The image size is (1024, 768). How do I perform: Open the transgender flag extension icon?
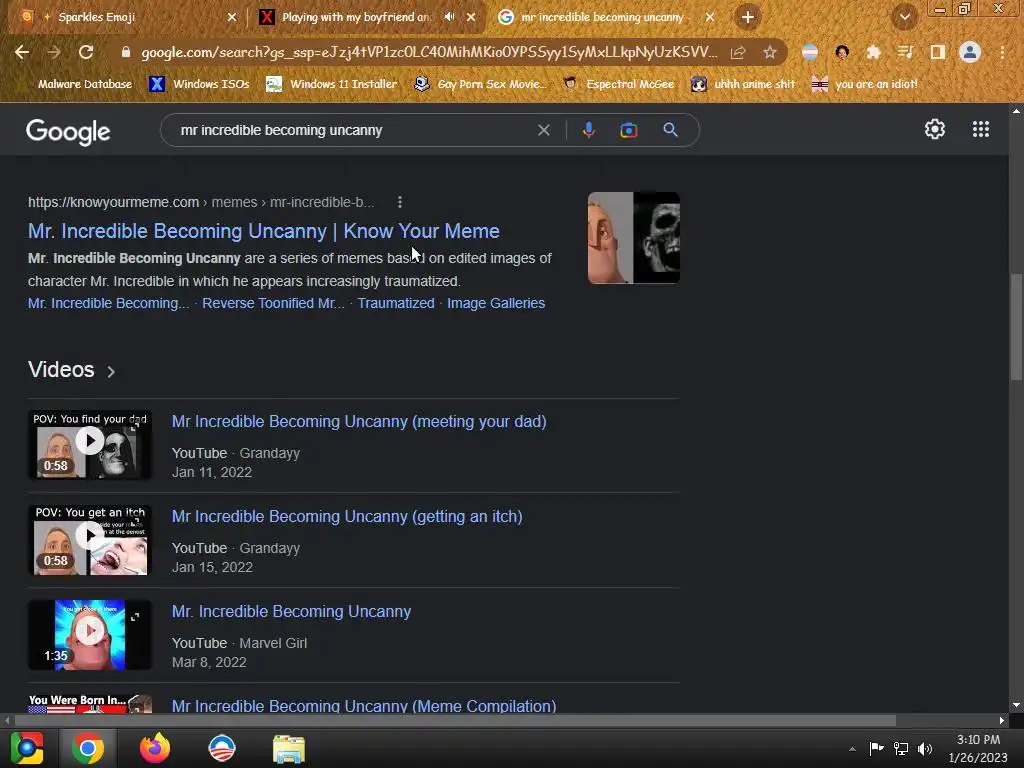810,52
